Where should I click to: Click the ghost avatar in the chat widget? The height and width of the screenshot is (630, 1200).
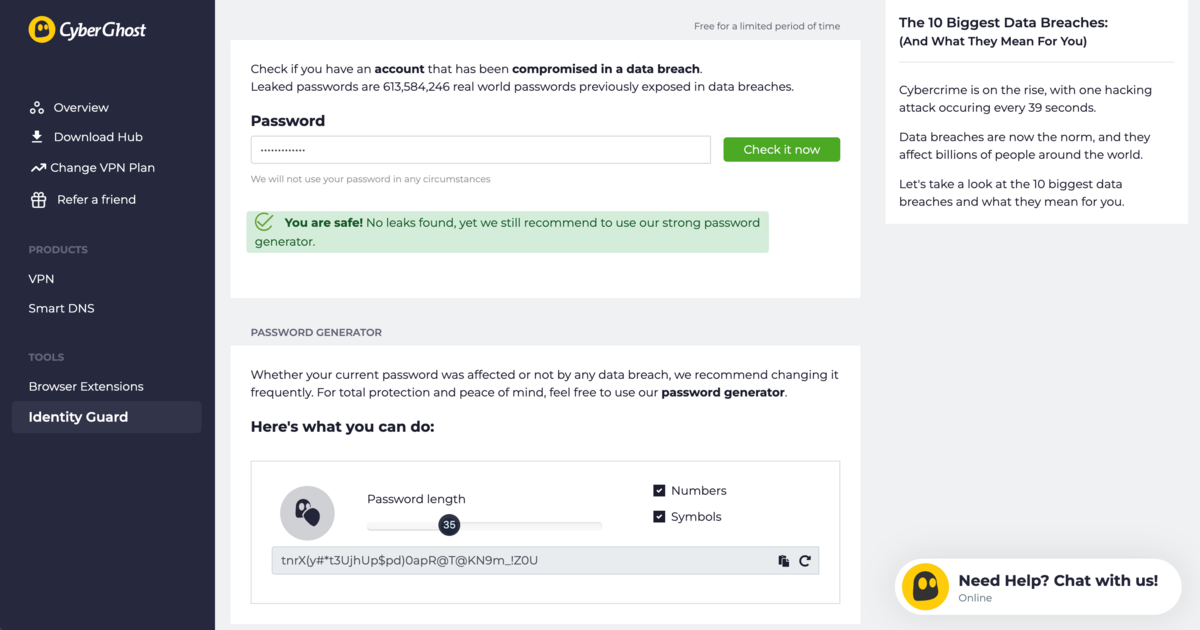tap(925, 587)
